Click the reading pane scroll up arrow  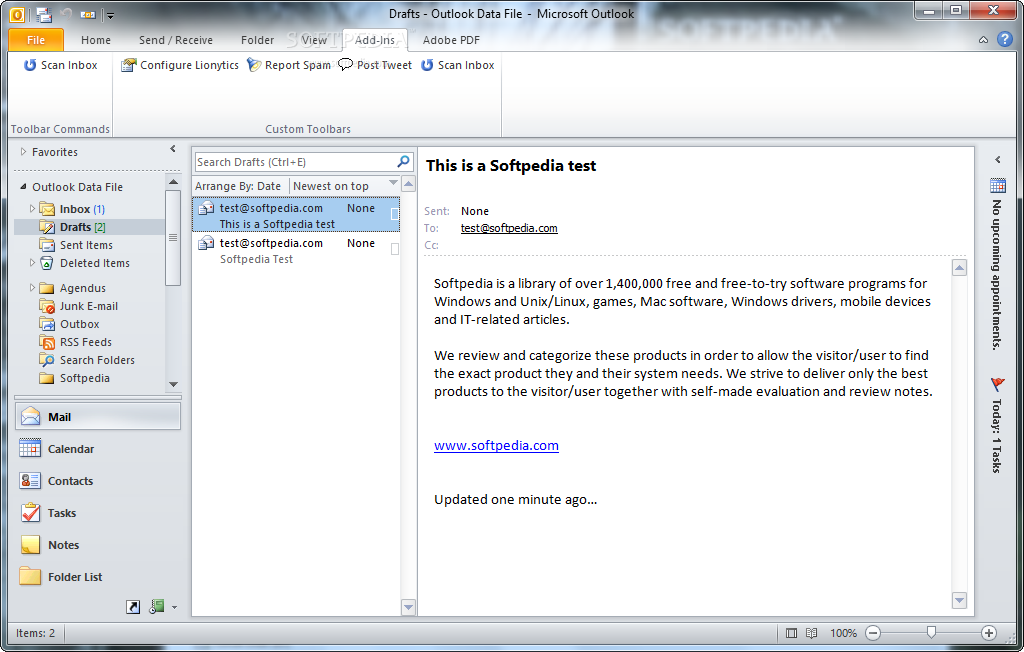[959, 268]
